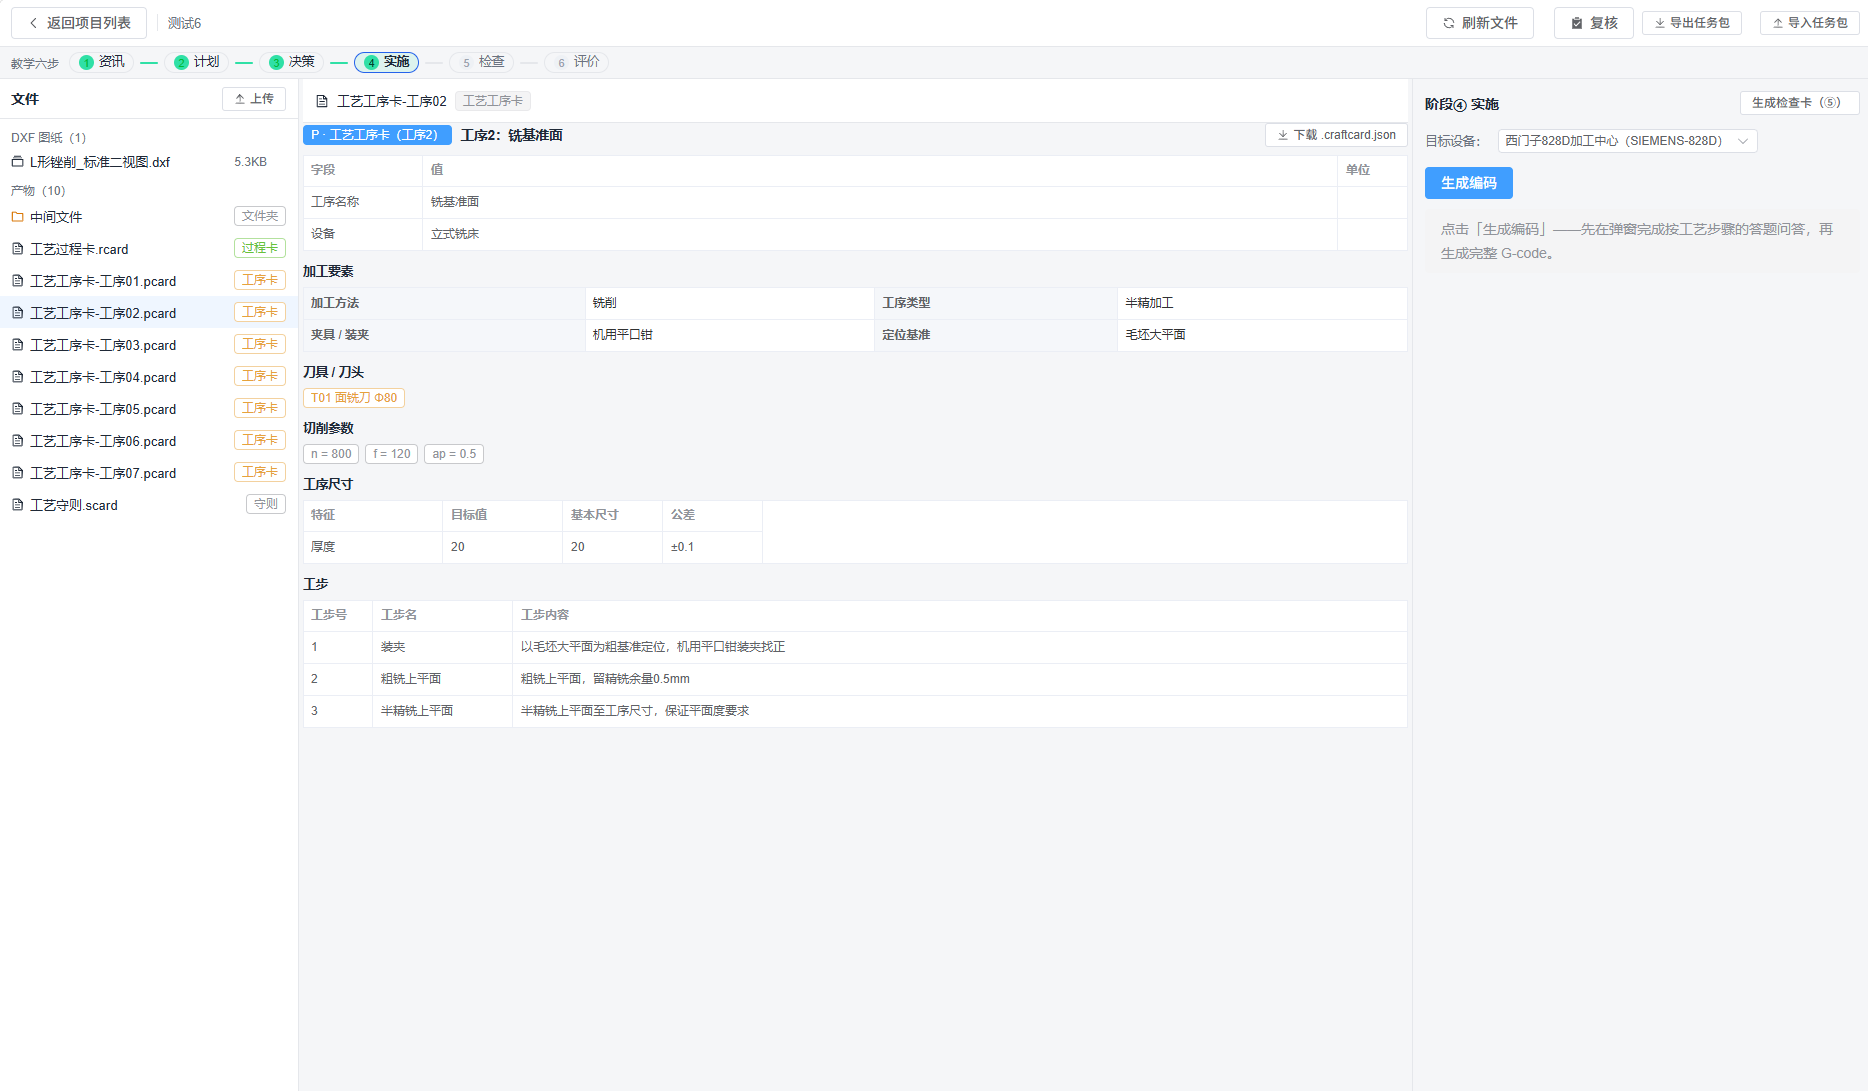Image resolution: width=1868 pixels, height=1091 pixels.
Task: Click the 生成检查卡 (5) button
Action: click(x=1799, y=103)
